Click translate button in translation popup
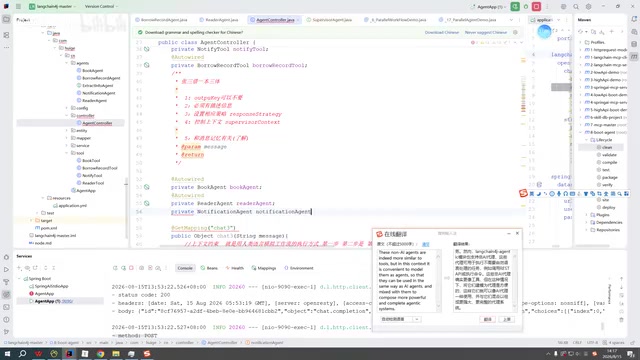The width and height of the screenshot is (640, 360). tap(487, 319)
